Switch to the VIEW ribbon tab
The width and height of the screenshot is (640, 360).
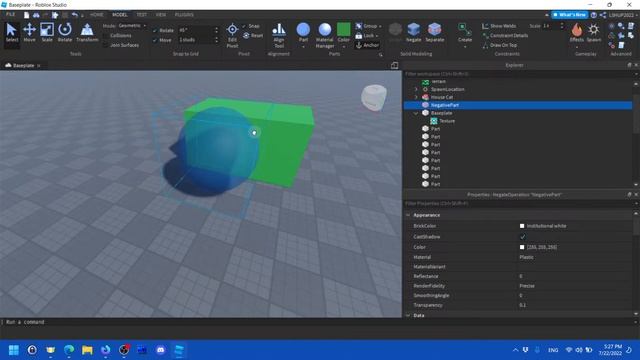click(x=161, y=15)
